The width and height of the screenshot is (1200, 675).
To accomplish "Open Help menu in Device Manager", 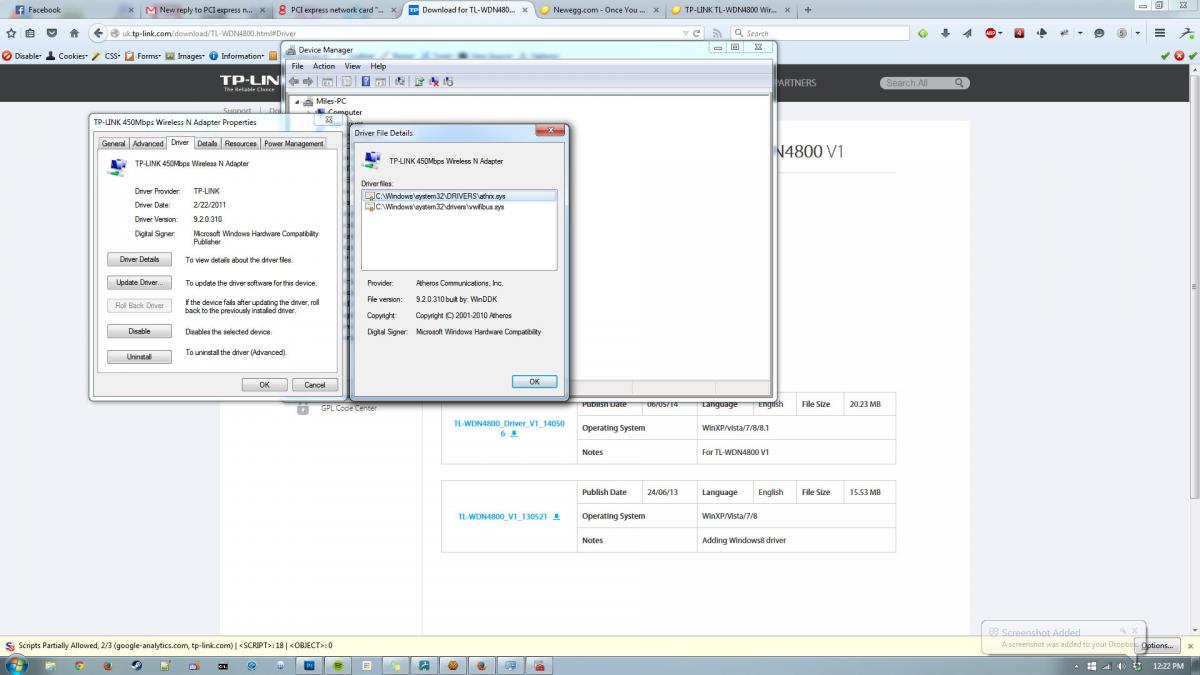I will pyautogui.click(x=378, y=66).
